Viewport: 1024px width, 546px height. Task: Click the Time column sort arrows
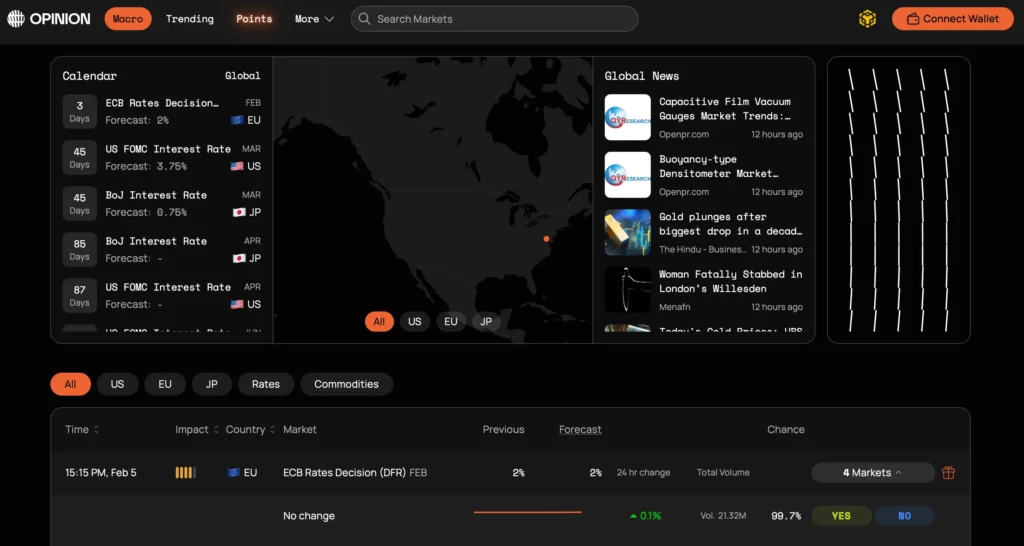(96, 430)
